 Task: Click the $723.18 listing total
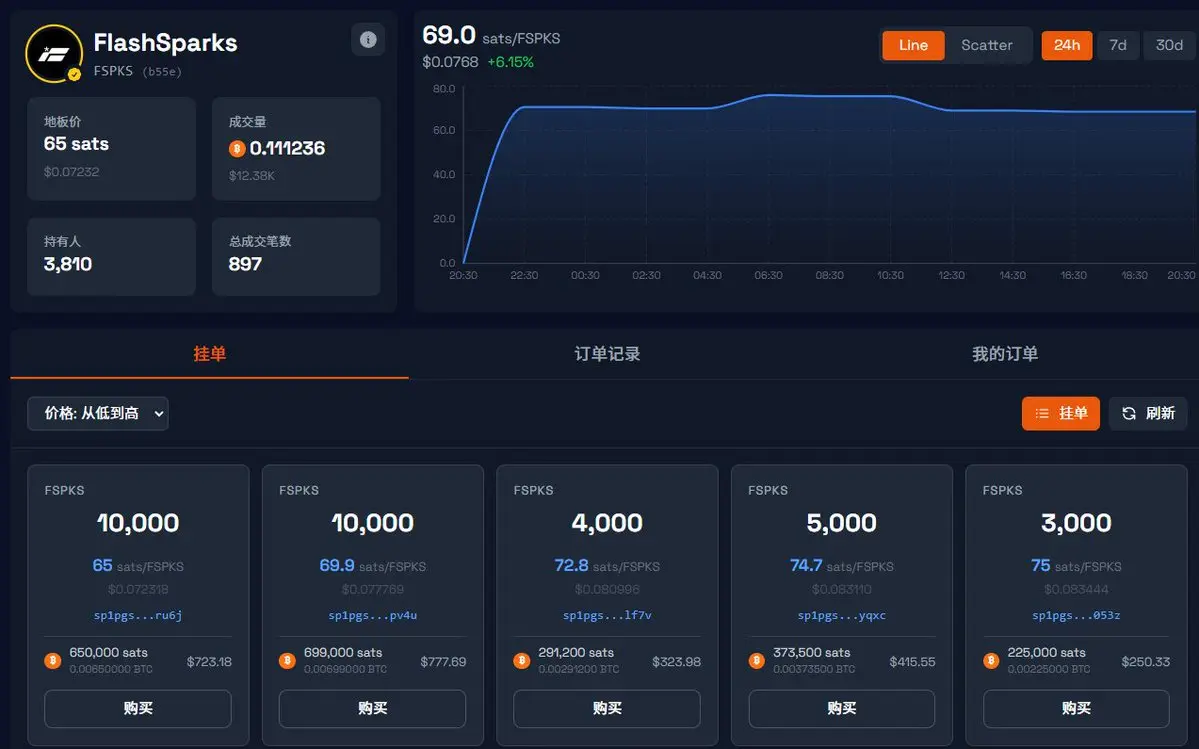(x=209, y=662)
